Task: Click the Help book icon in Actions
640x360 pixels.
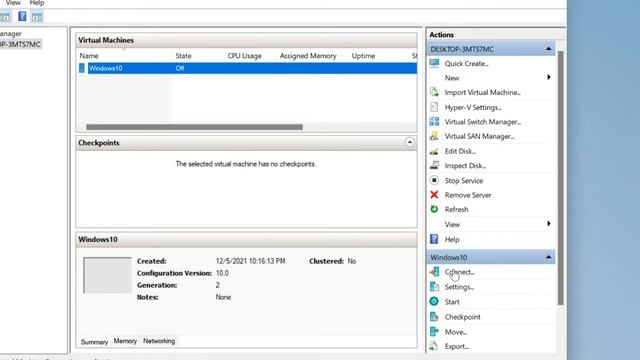Action: click(434, 239)
